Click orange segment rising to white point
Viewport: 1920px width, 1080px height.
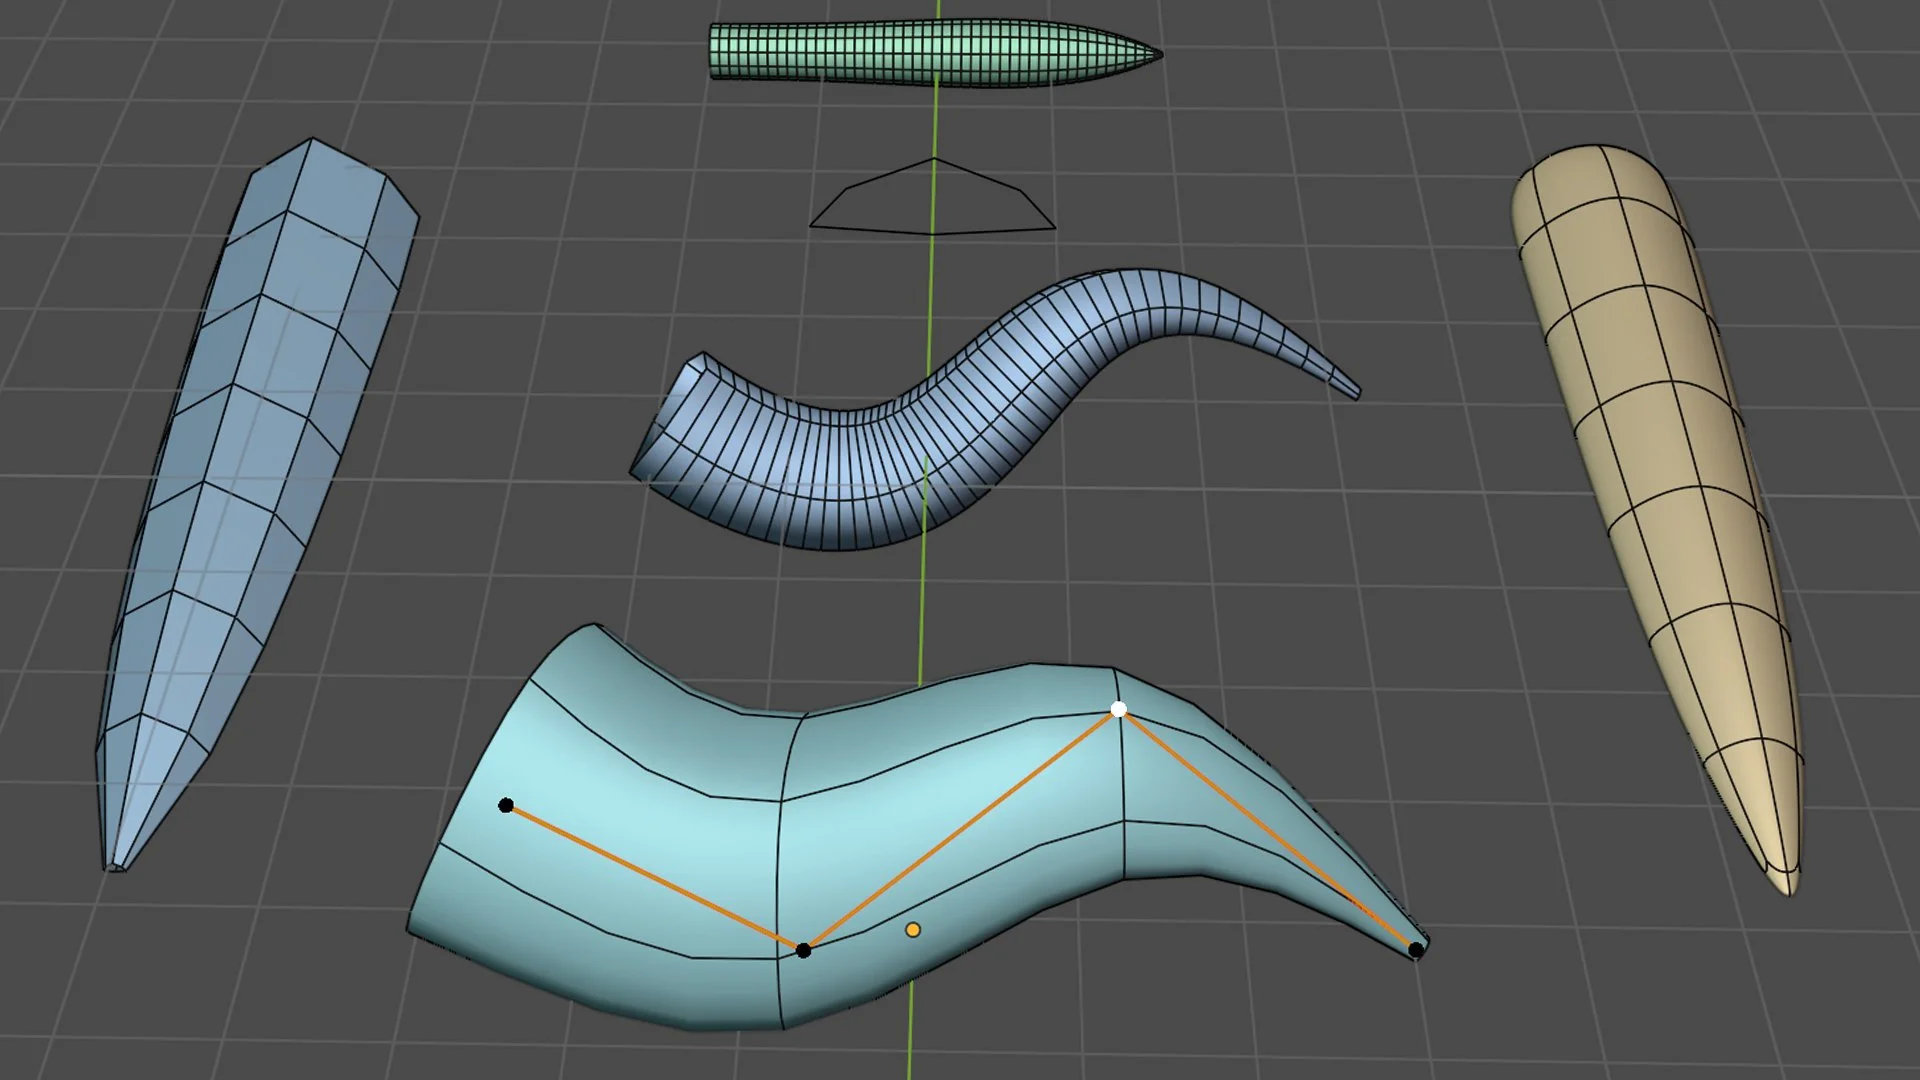(x=960, y=830)
